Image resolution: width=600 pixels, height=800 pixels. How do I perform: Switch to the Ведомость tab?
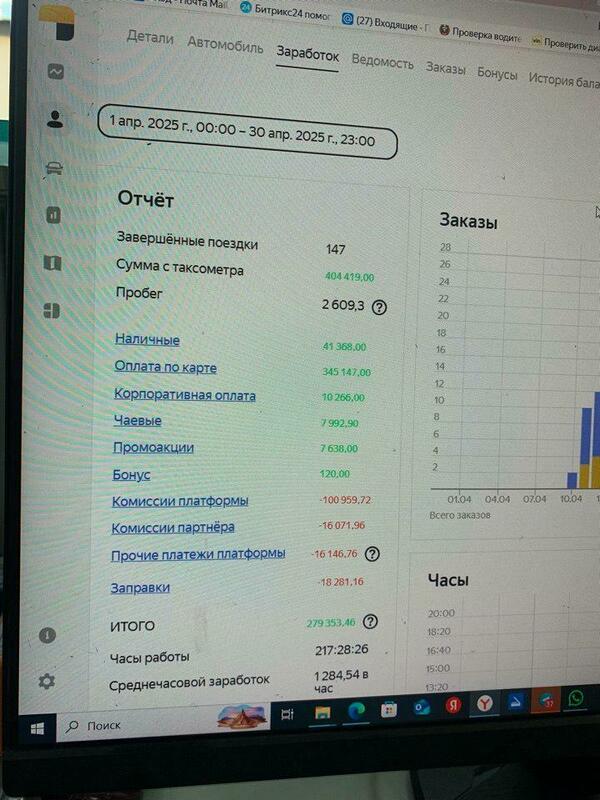pyautogui.click(x=382, y=62)
